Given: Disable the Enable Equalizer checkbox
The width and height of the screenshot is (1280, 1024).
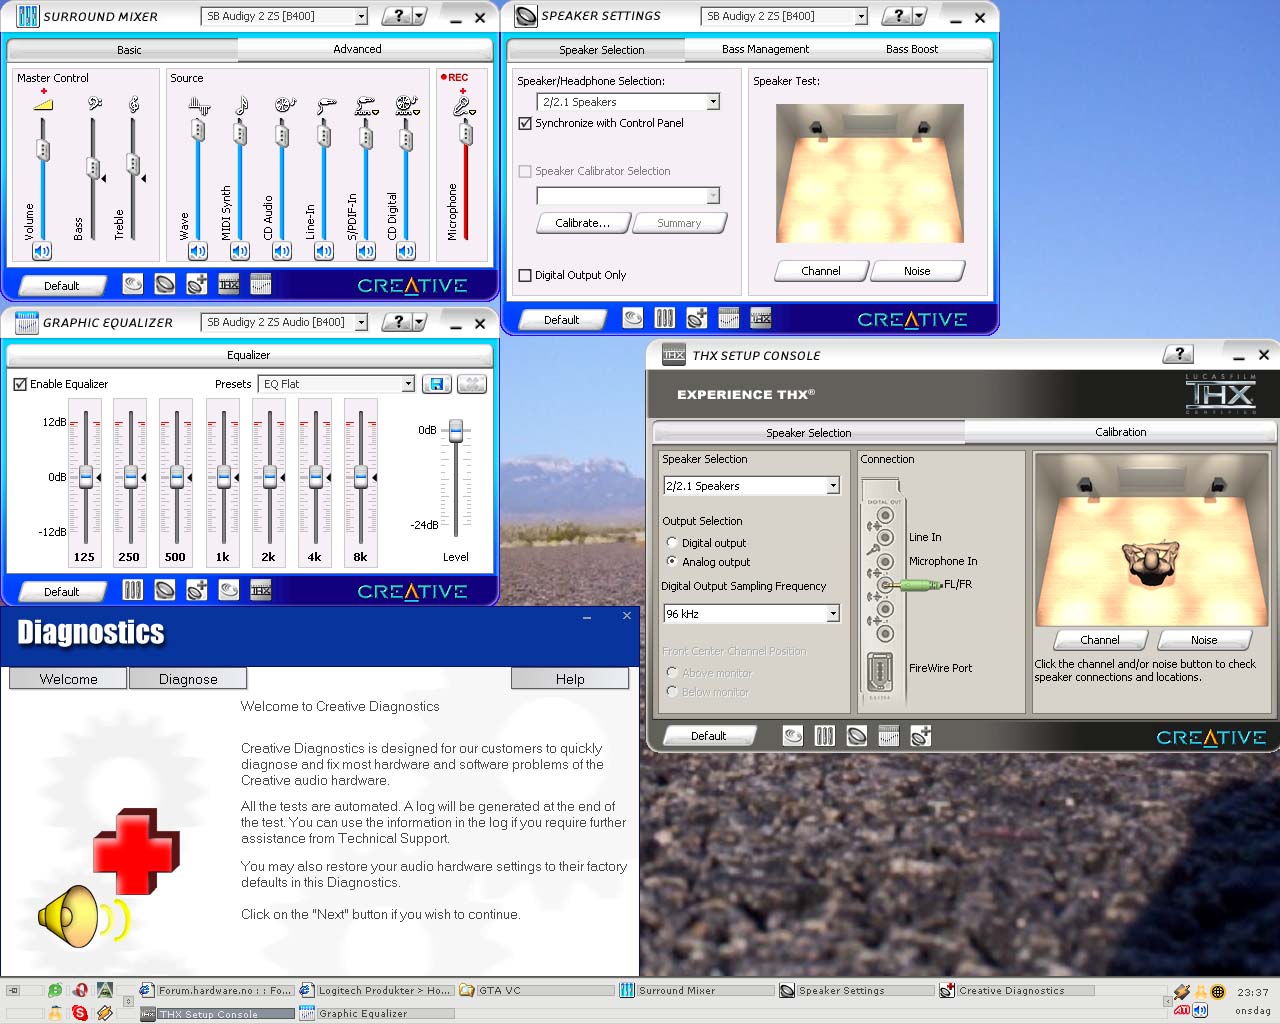Looking at the screenshot, I should point(20,384).
